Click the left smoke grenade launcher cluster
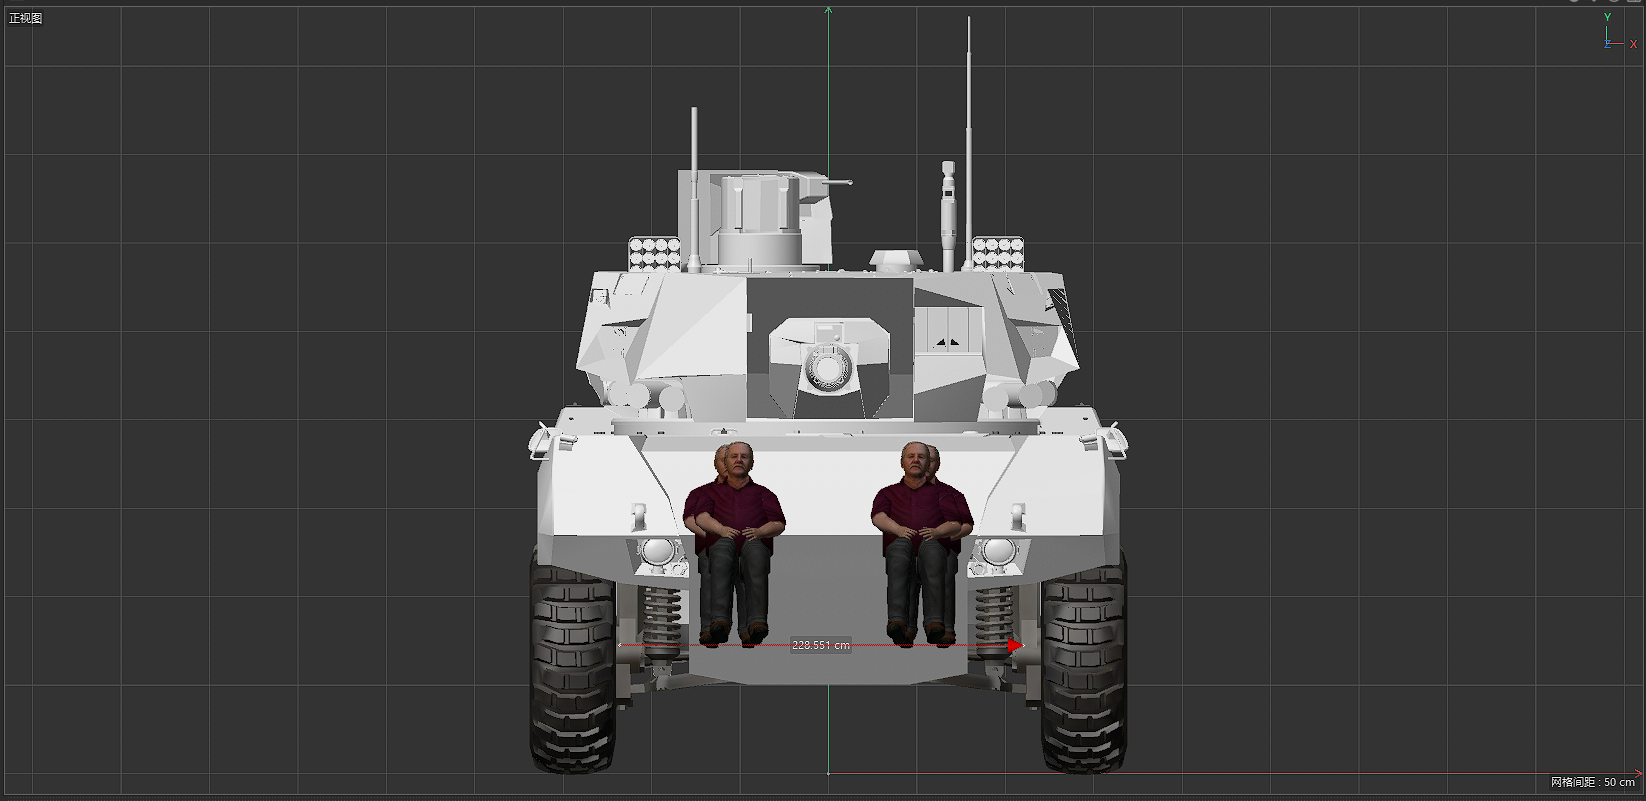1646x801 pixels. coord(653,253)
